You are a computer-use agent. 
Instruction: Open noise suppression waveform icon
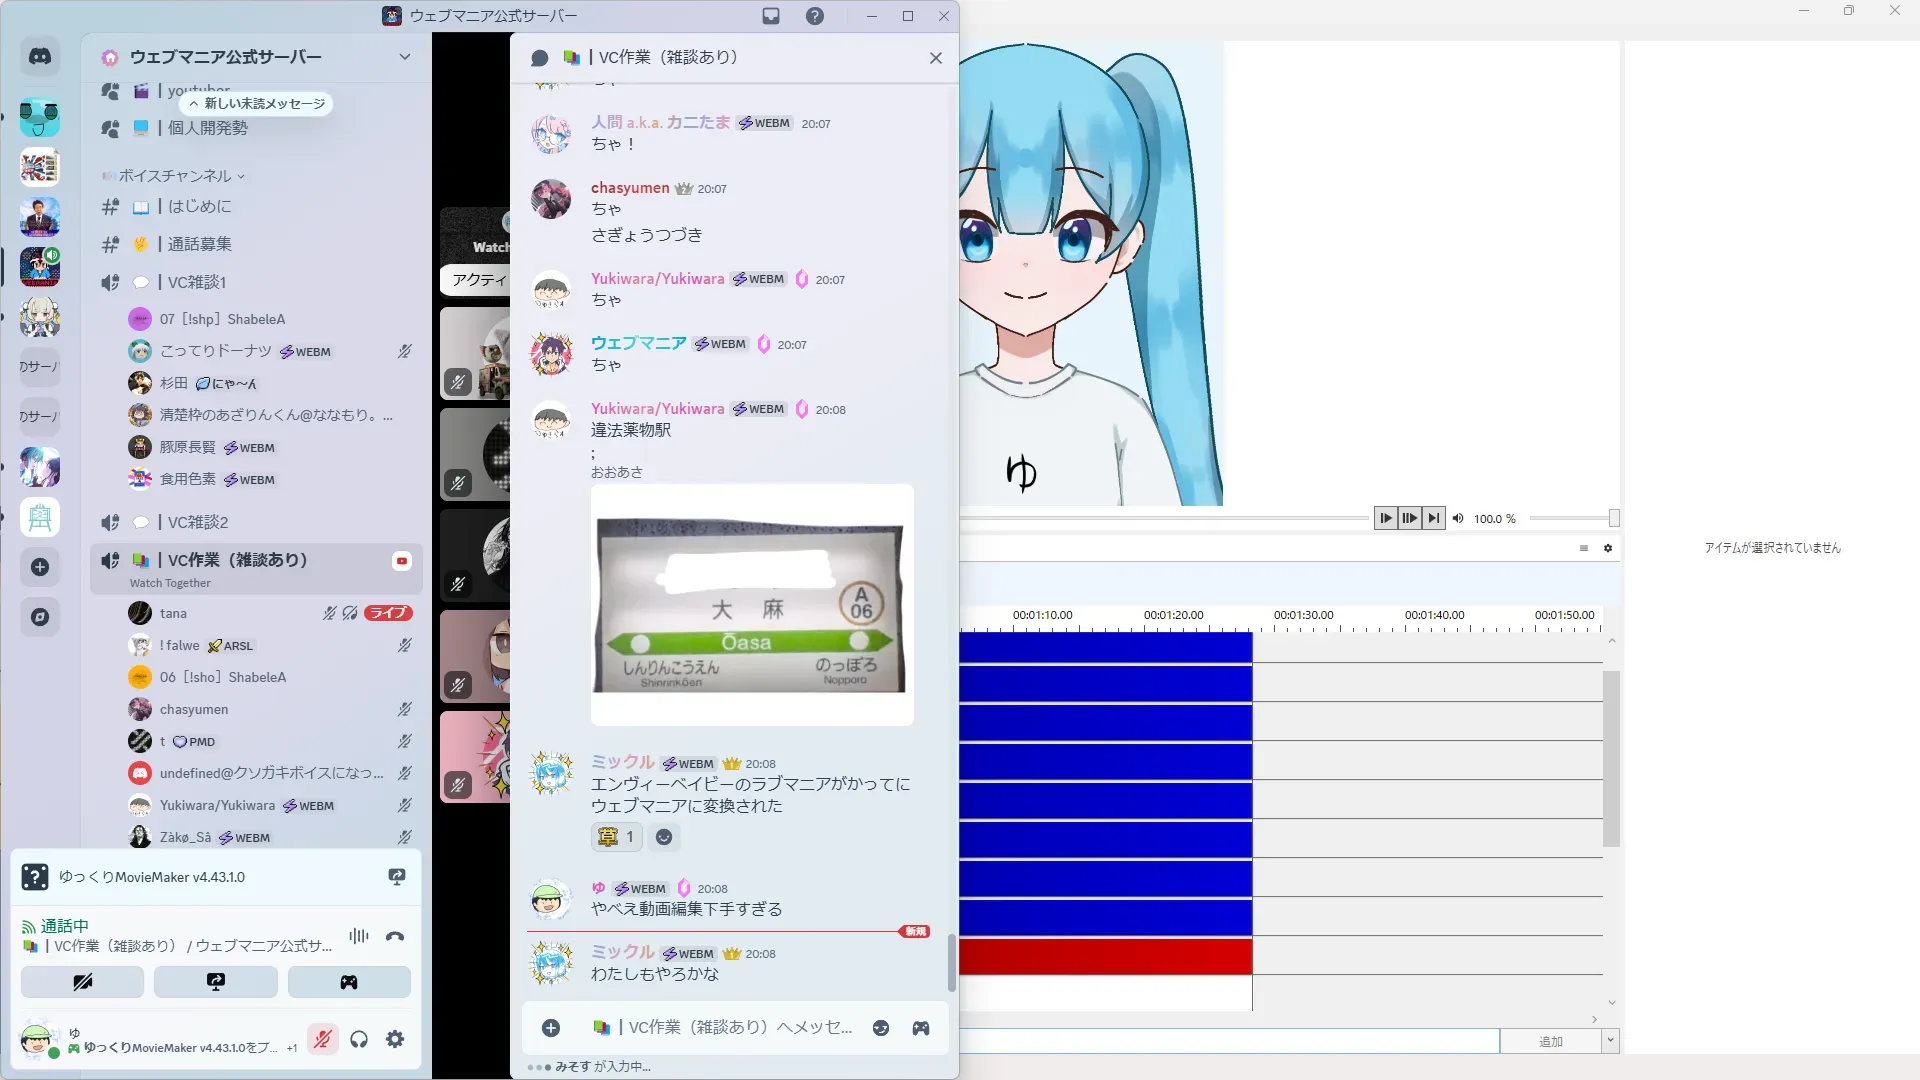[x=358, y=936]
